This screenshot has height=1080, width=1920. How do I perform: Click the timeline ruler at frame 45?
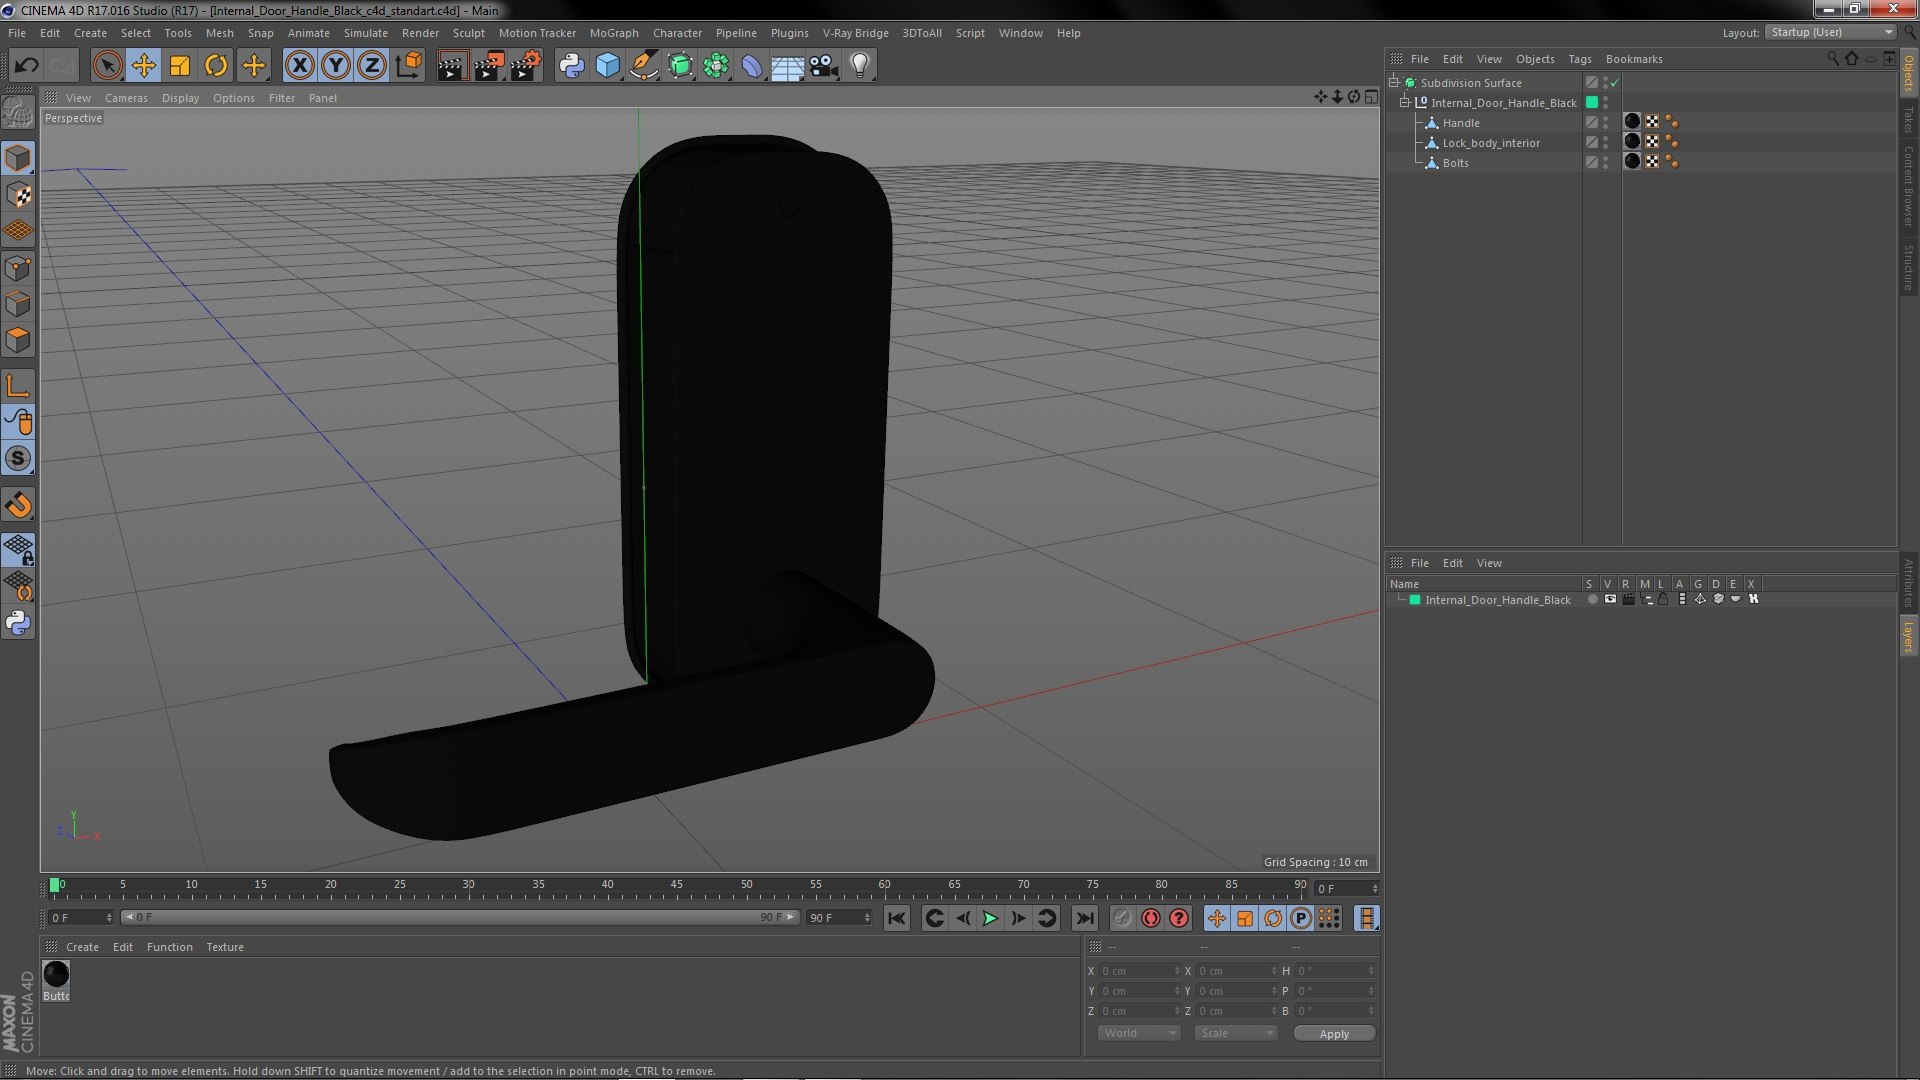coord(677,887)
